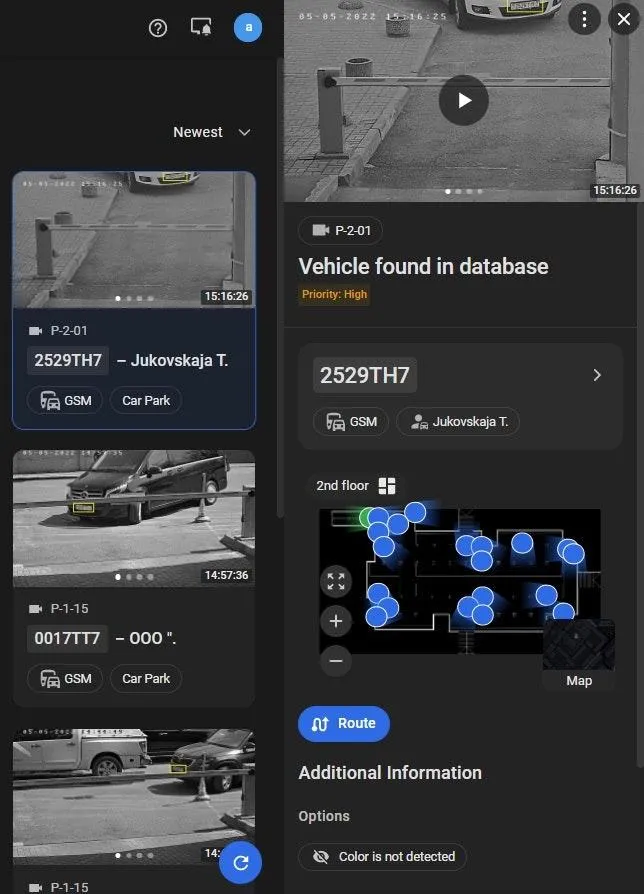
Task: Zoom in on the floor plan
Action: pos(336,621)
